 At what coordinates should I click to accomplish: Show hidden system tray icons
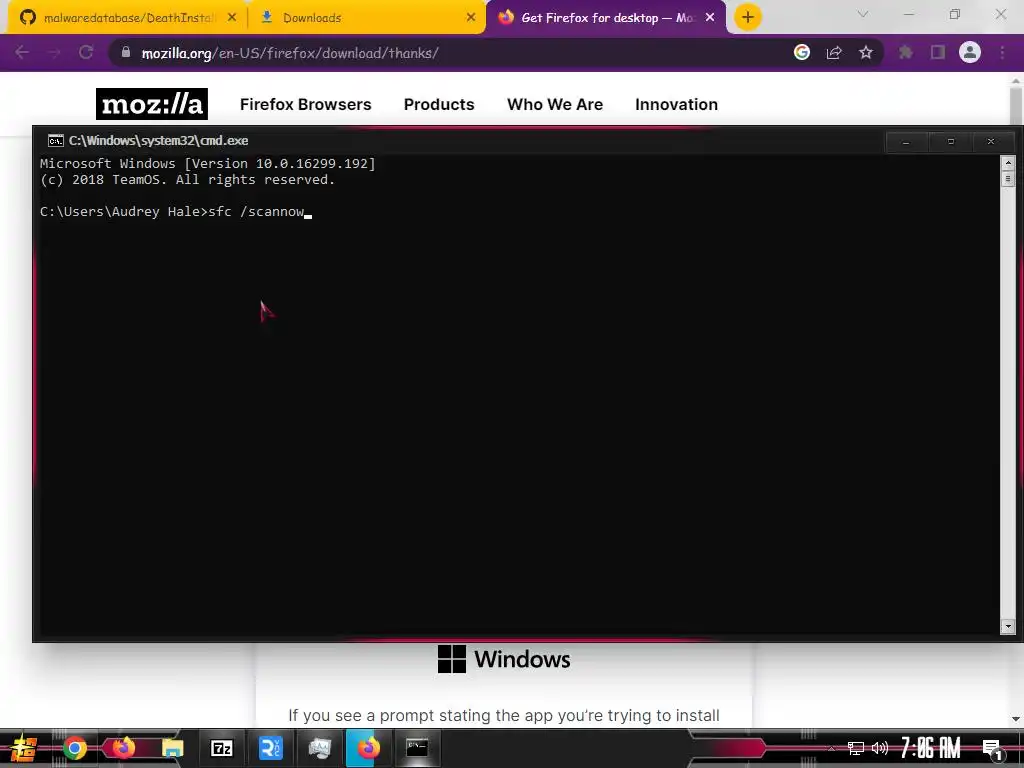(831, 748)
